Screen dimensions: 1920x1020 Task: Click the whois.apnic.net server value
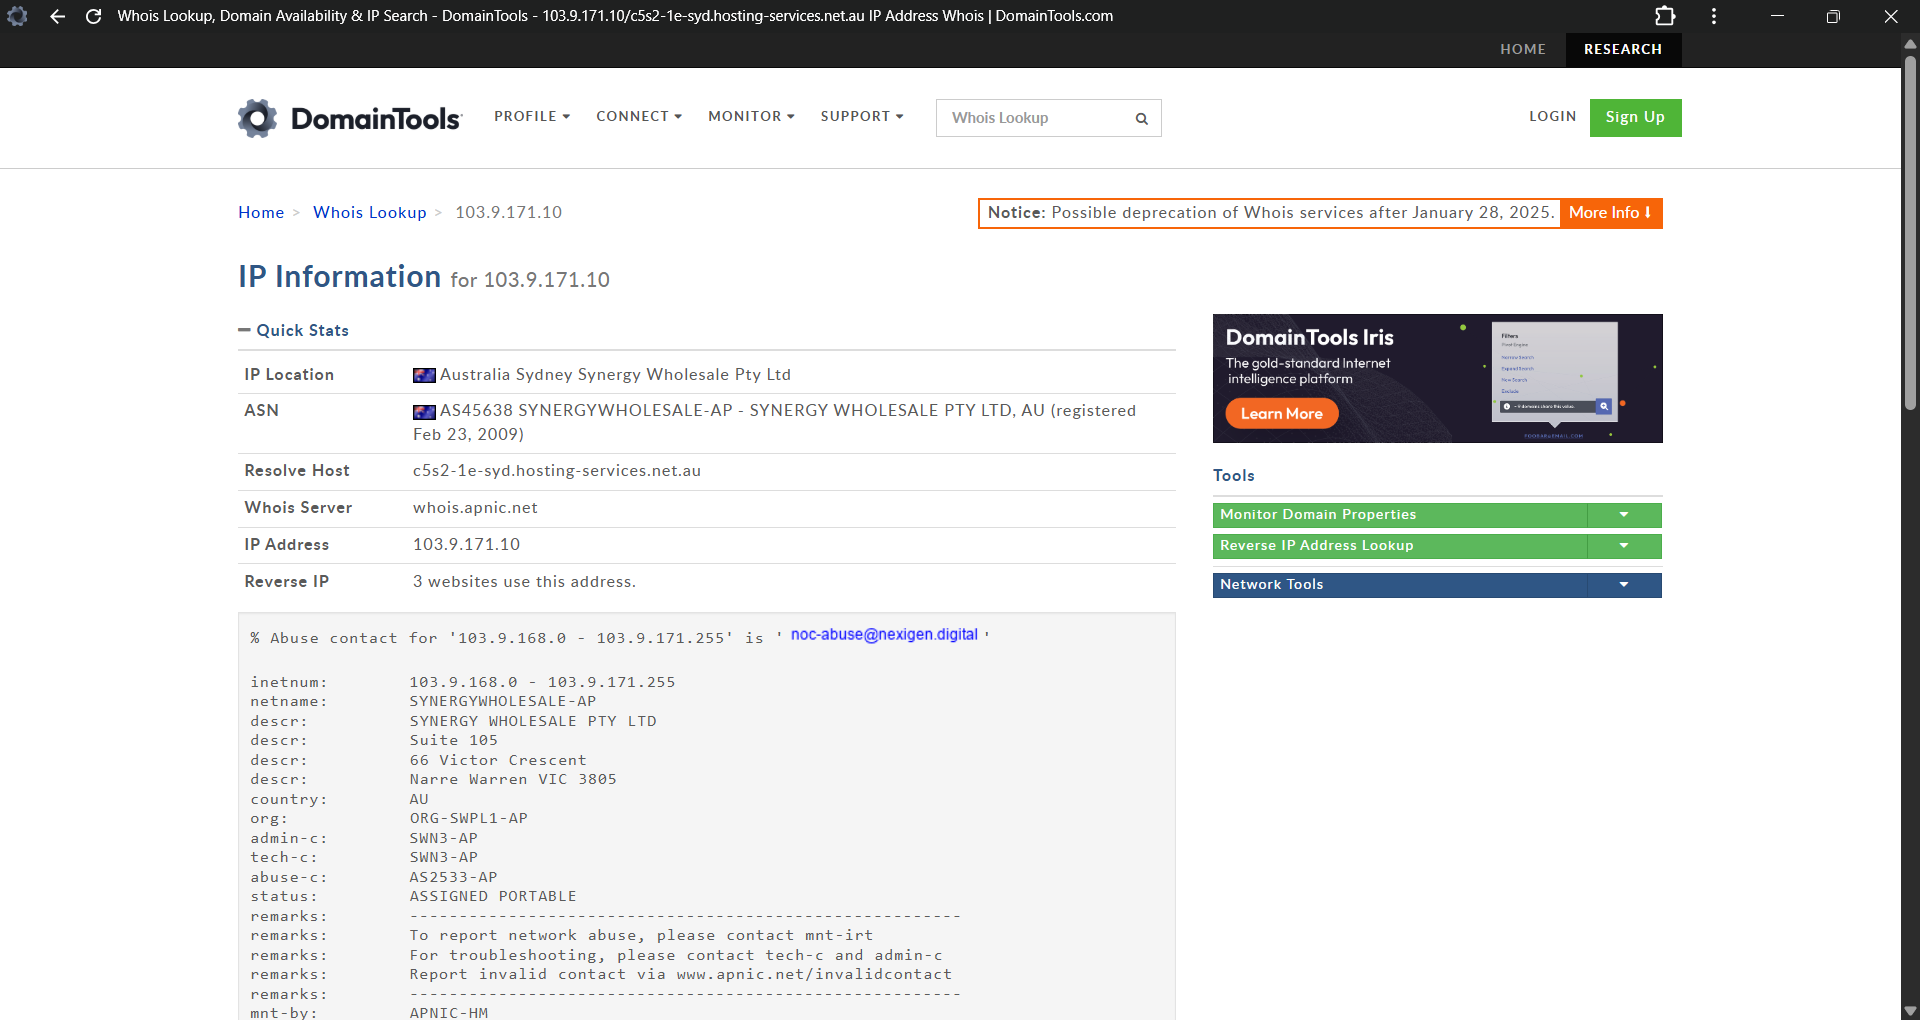(475, 508)
